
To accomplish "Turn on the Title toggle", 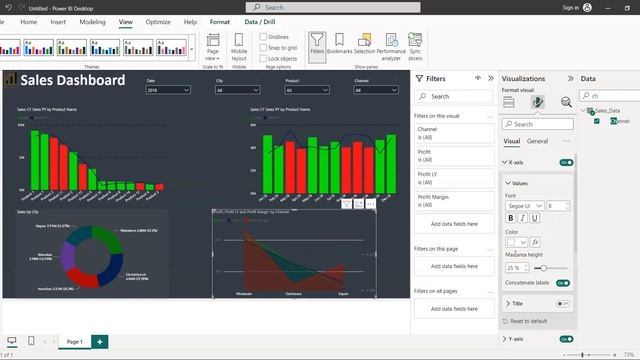I will tap(563, 304).
